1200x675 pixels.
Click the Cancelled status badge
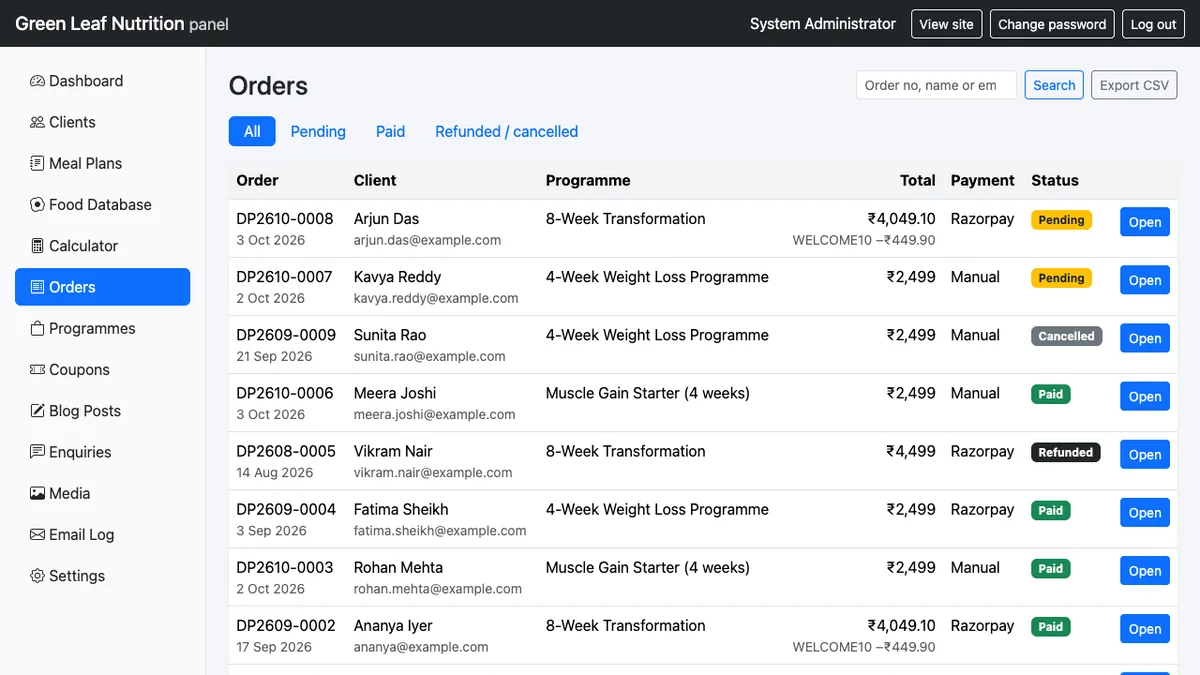pyautogui.click(x=1066, y=336)
